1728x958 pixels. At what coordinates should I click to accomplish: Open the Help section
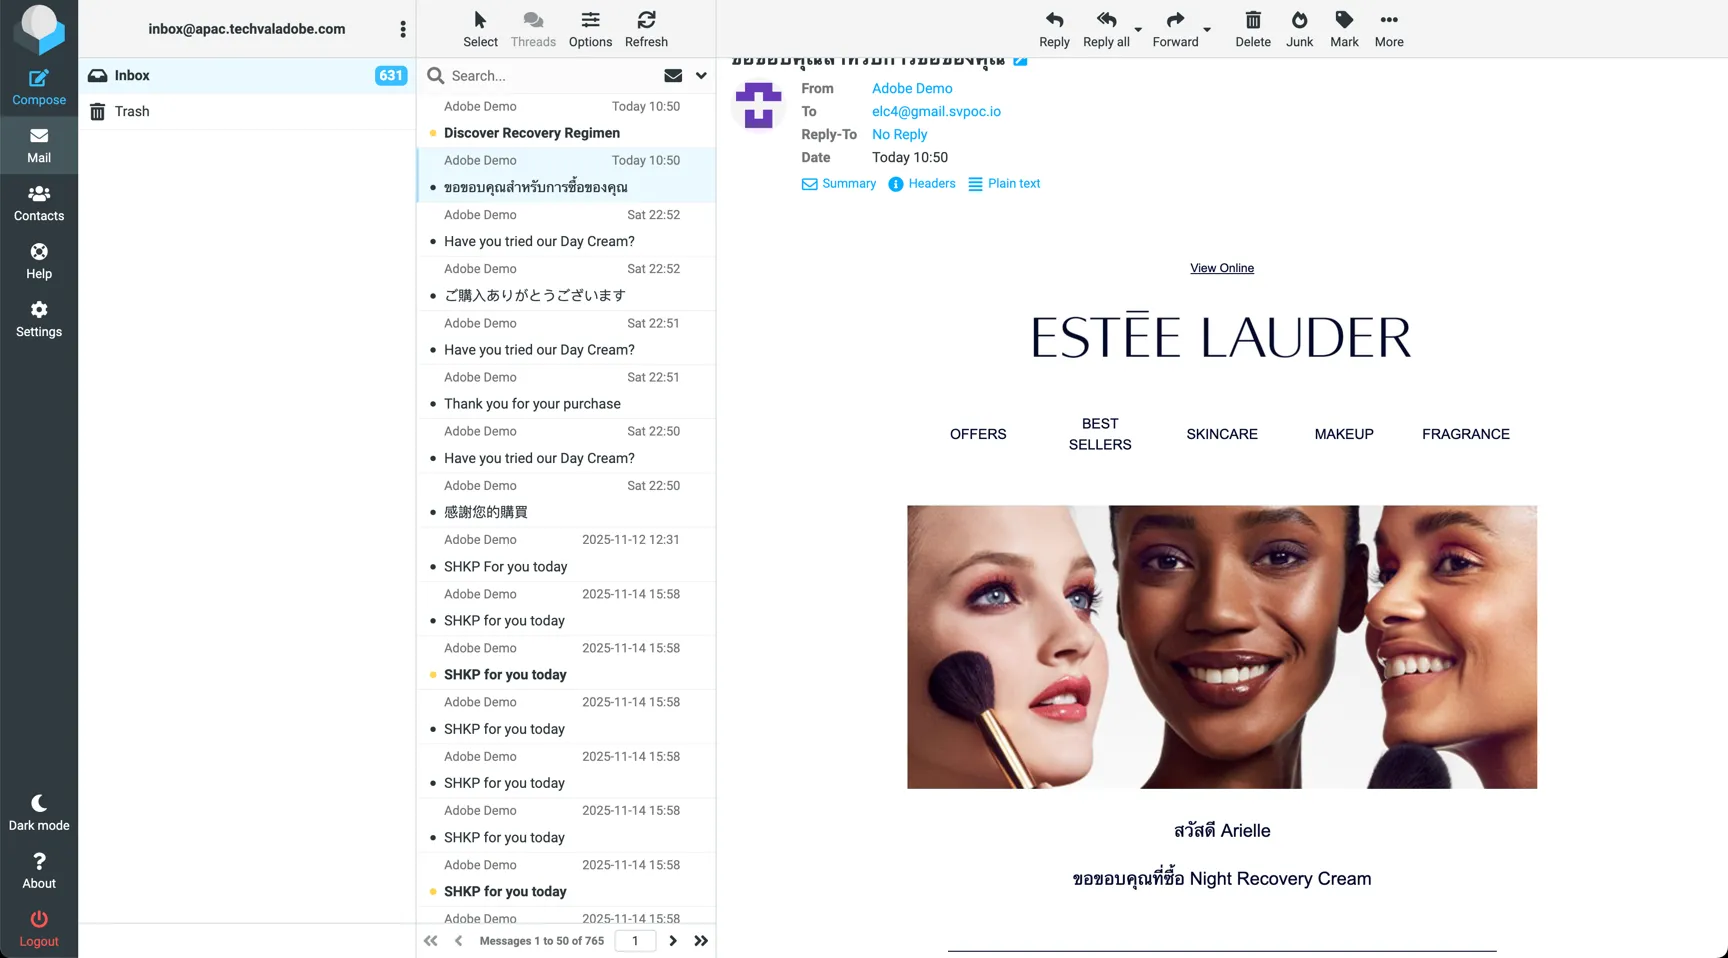[39, 261]
